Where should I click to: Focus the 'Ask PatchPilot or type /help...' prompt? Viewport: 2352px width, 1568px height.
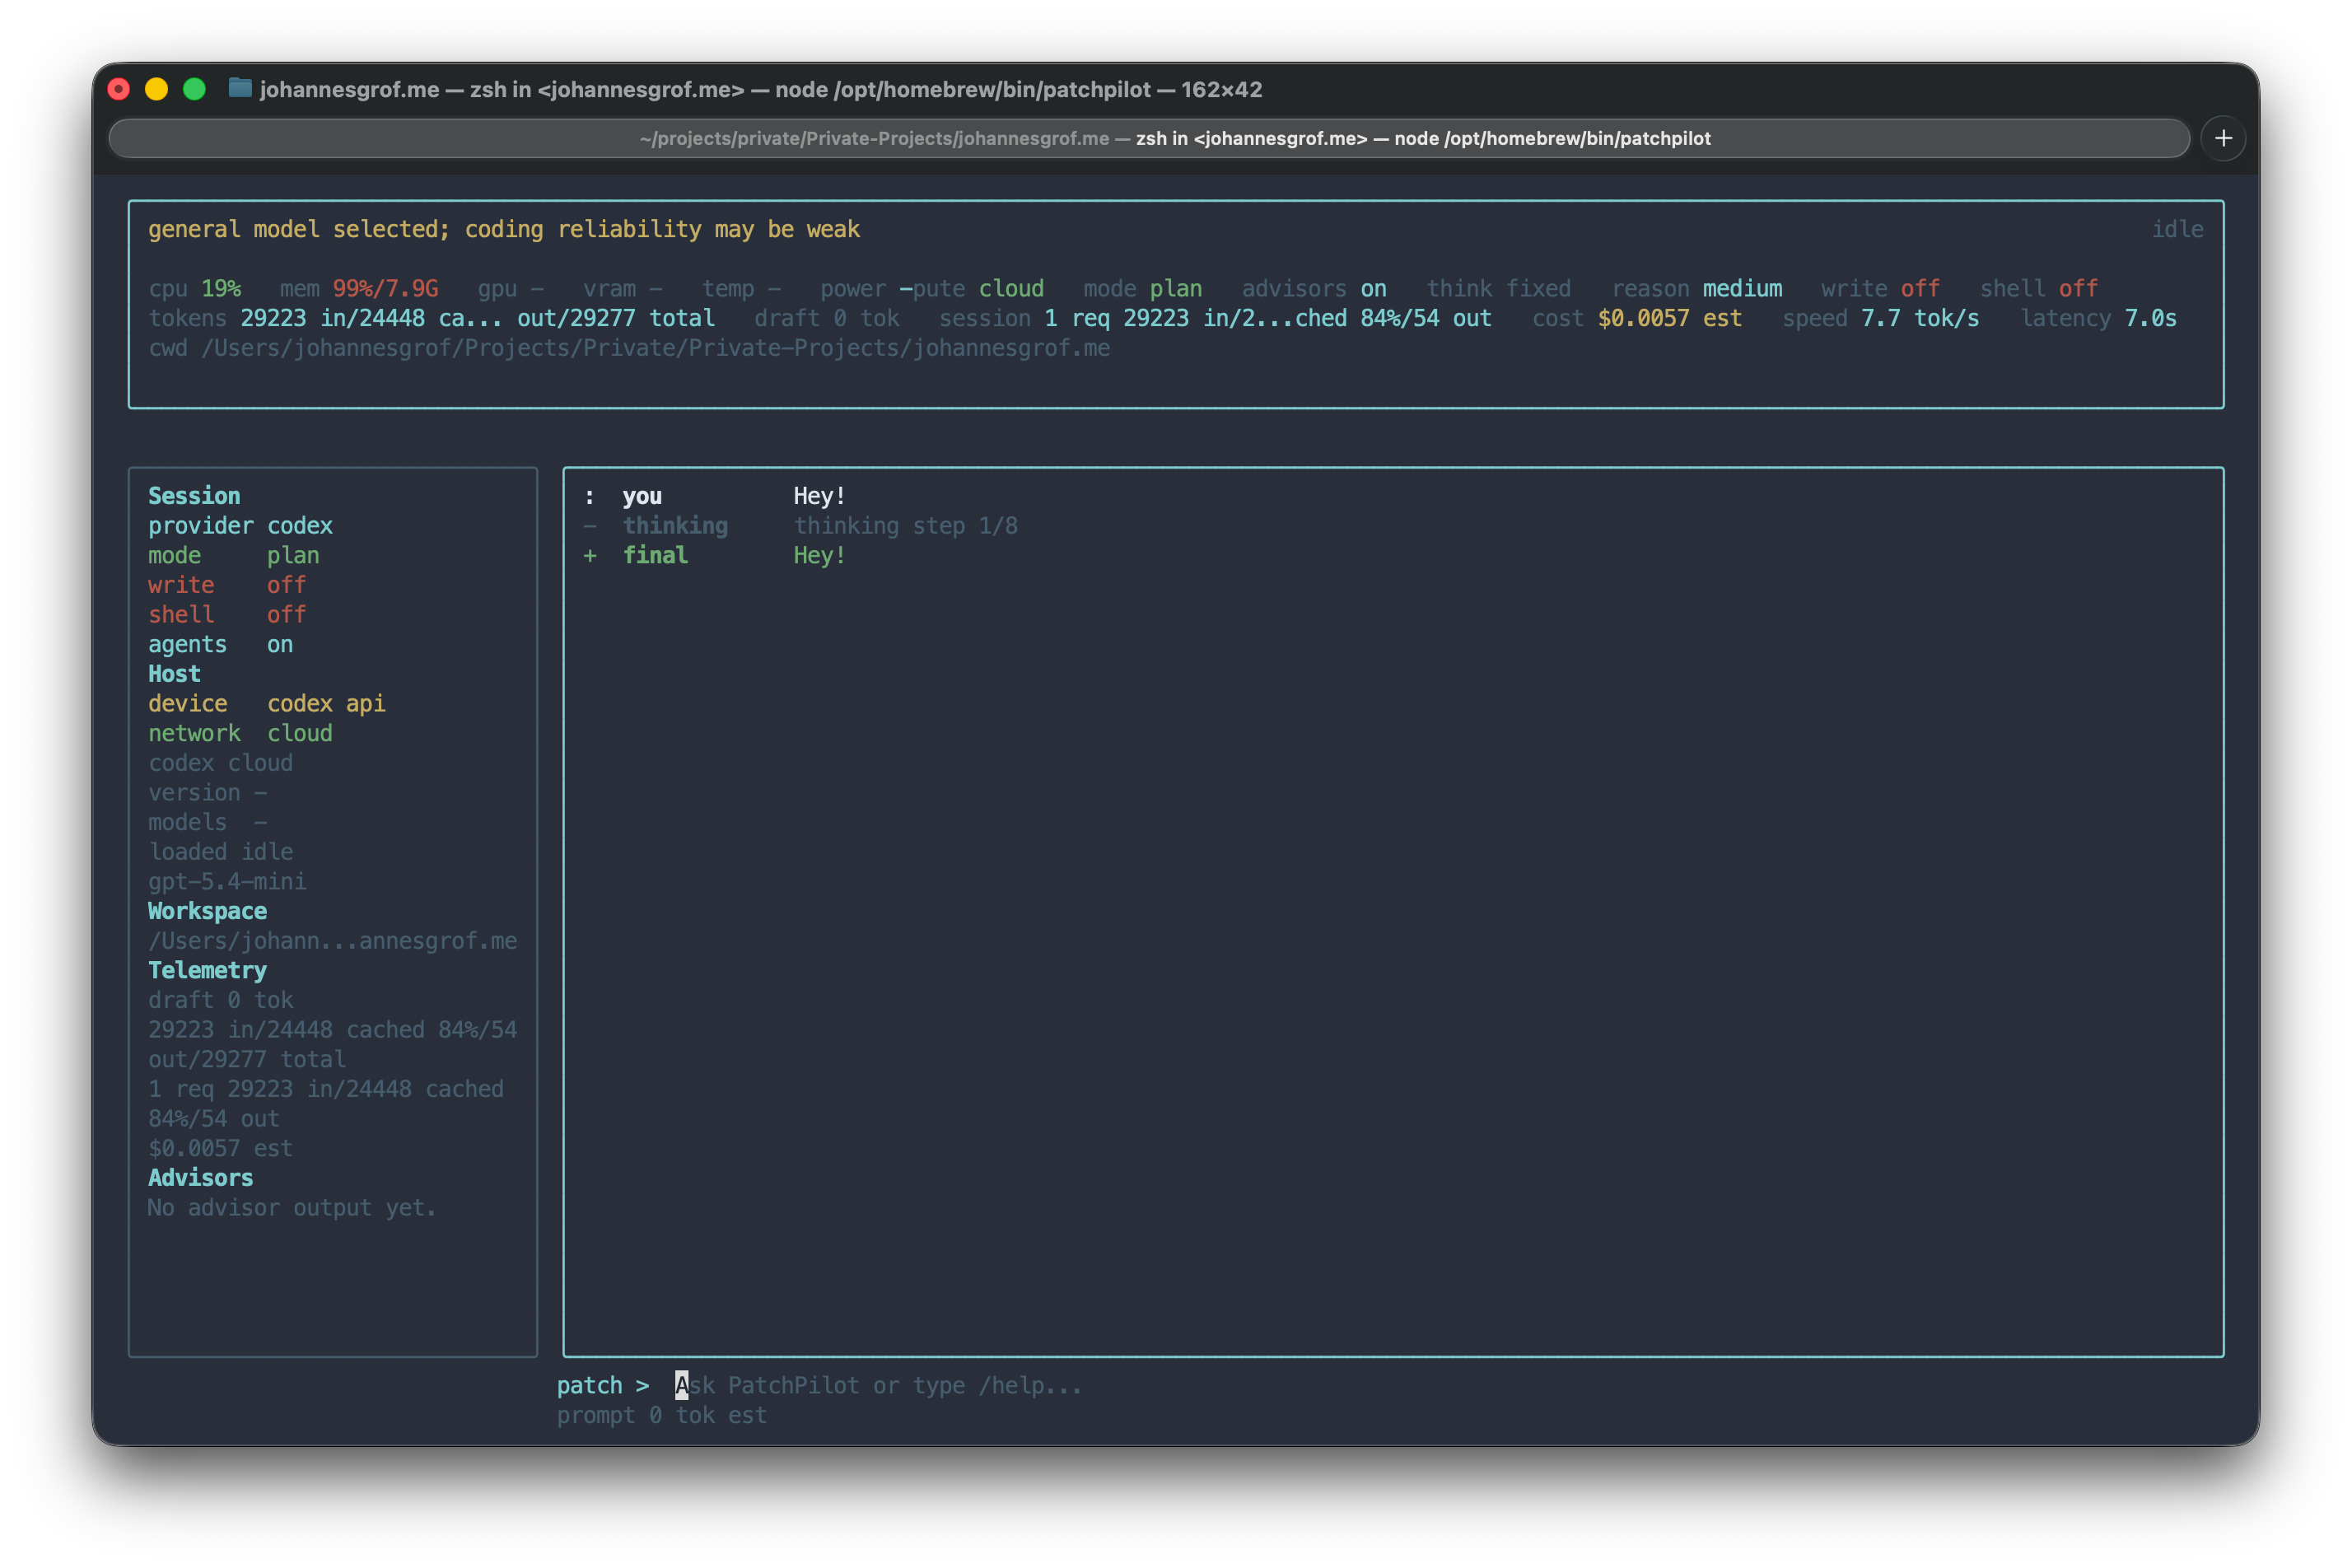click(879, 1385)
